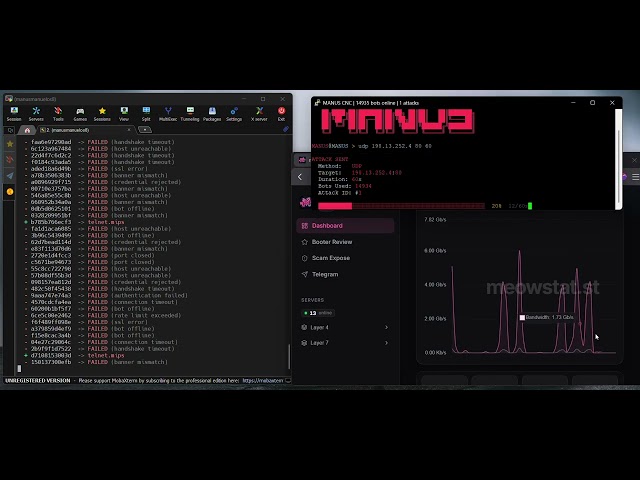Click the 'Bots Used:' line in CNC window
Viewport: 640px width, 480px height.
(x=345, y=186)
